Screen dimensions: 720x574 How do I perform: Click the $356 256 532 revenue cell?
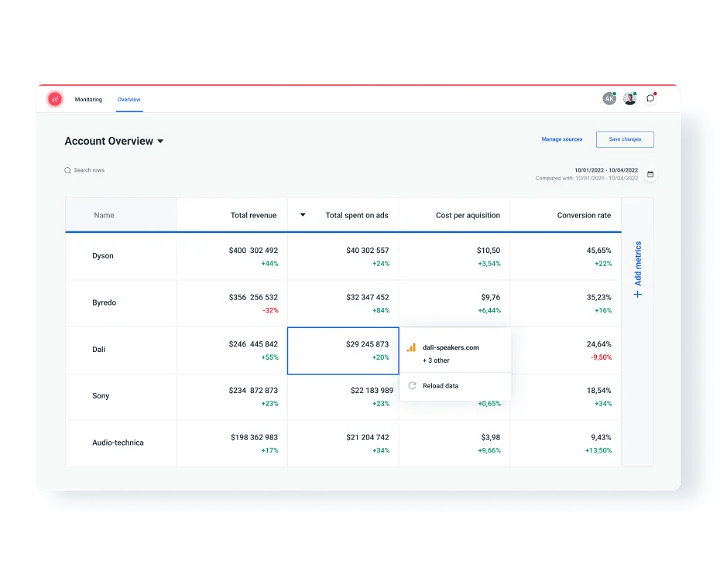coord(232,303)
